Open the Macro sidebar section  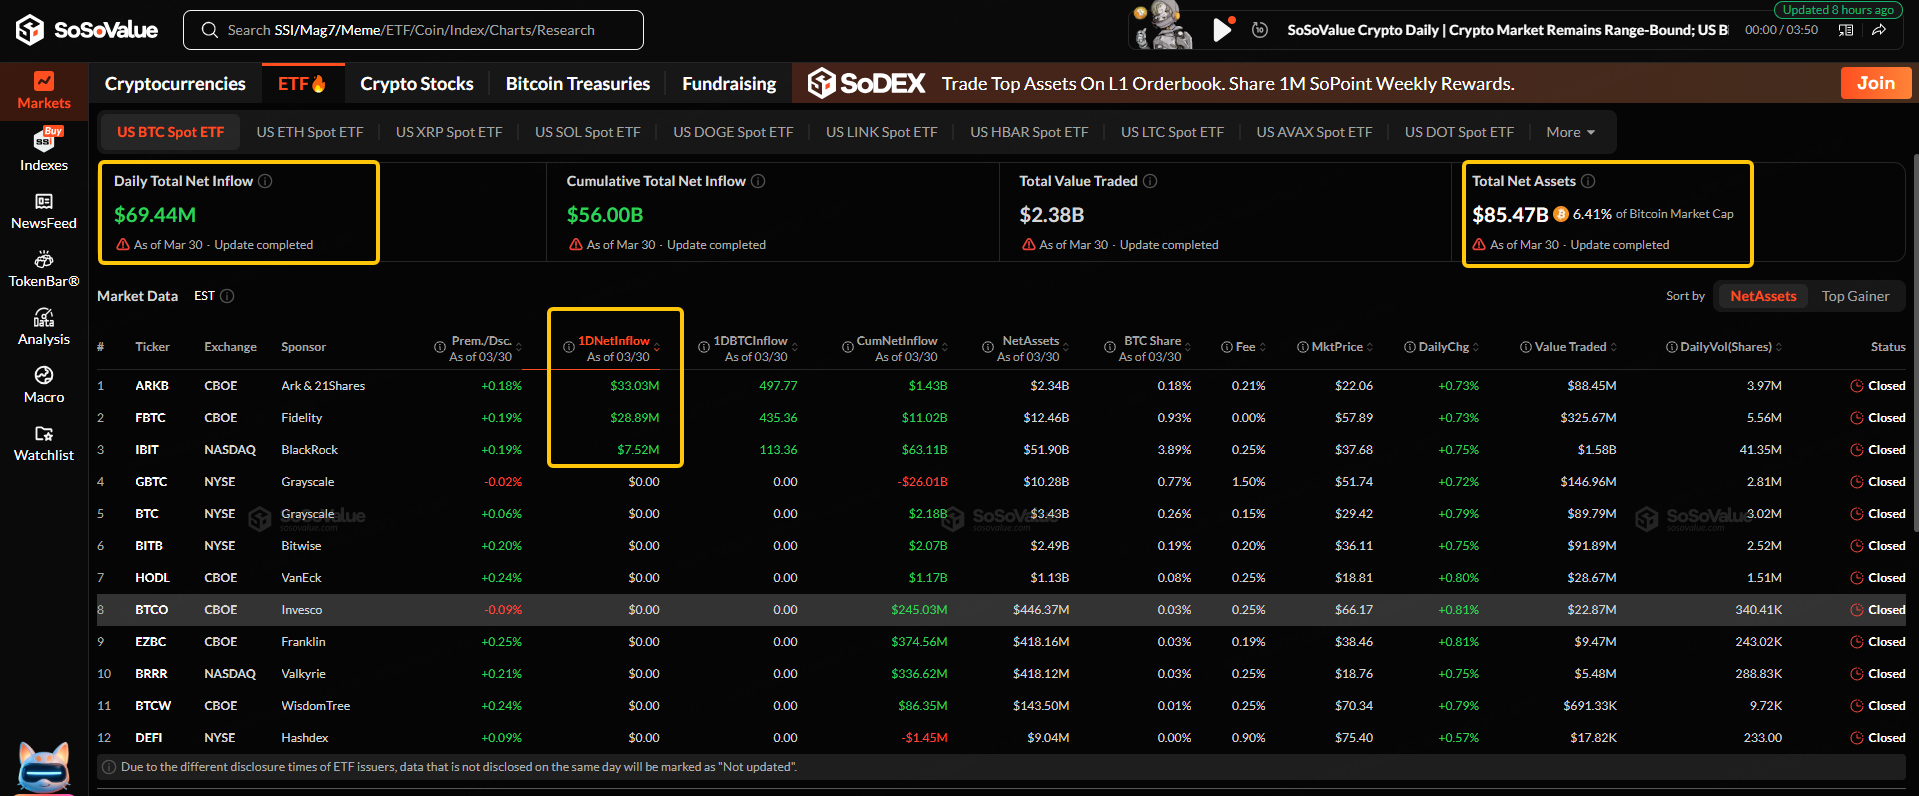[44, 385]
